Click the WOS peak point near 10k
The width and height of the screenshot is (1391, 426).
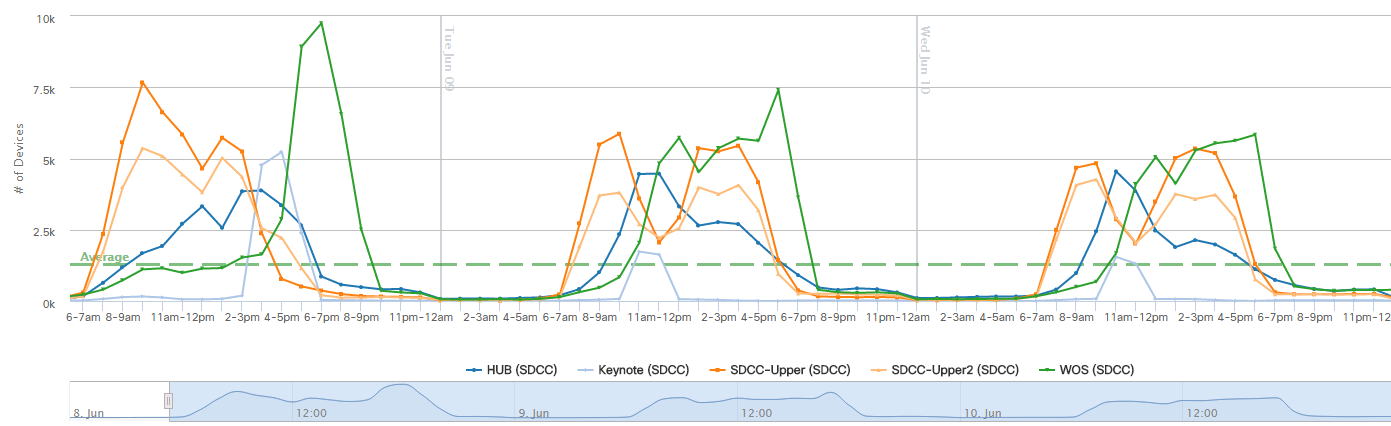point(321,23)
